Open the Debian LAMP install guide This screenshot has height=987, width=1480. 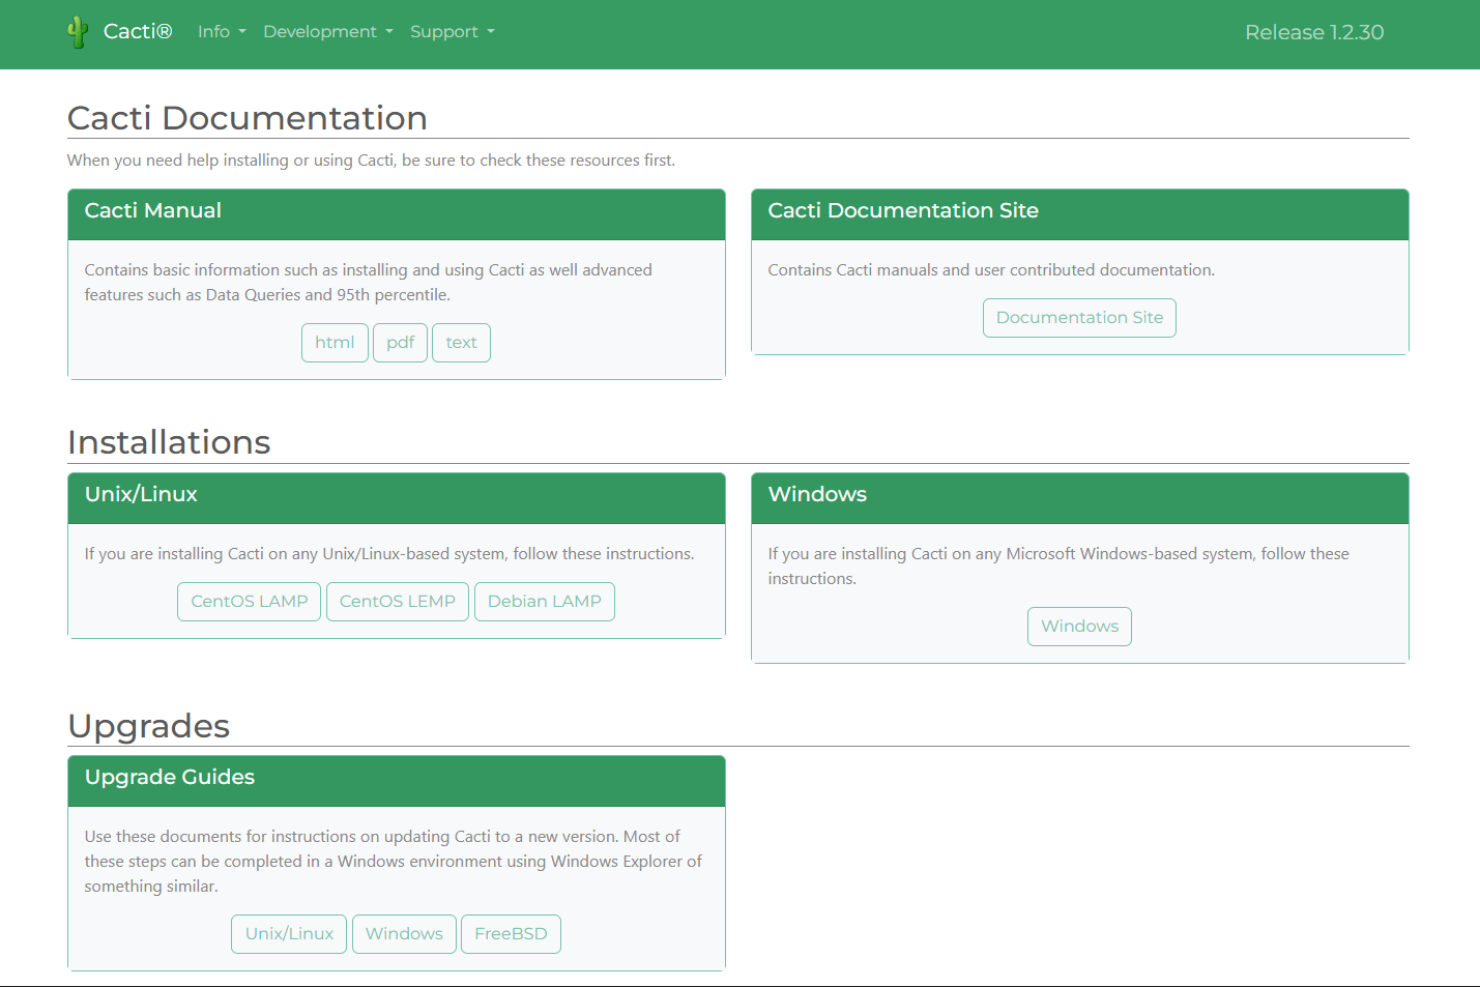coord(544,601)
